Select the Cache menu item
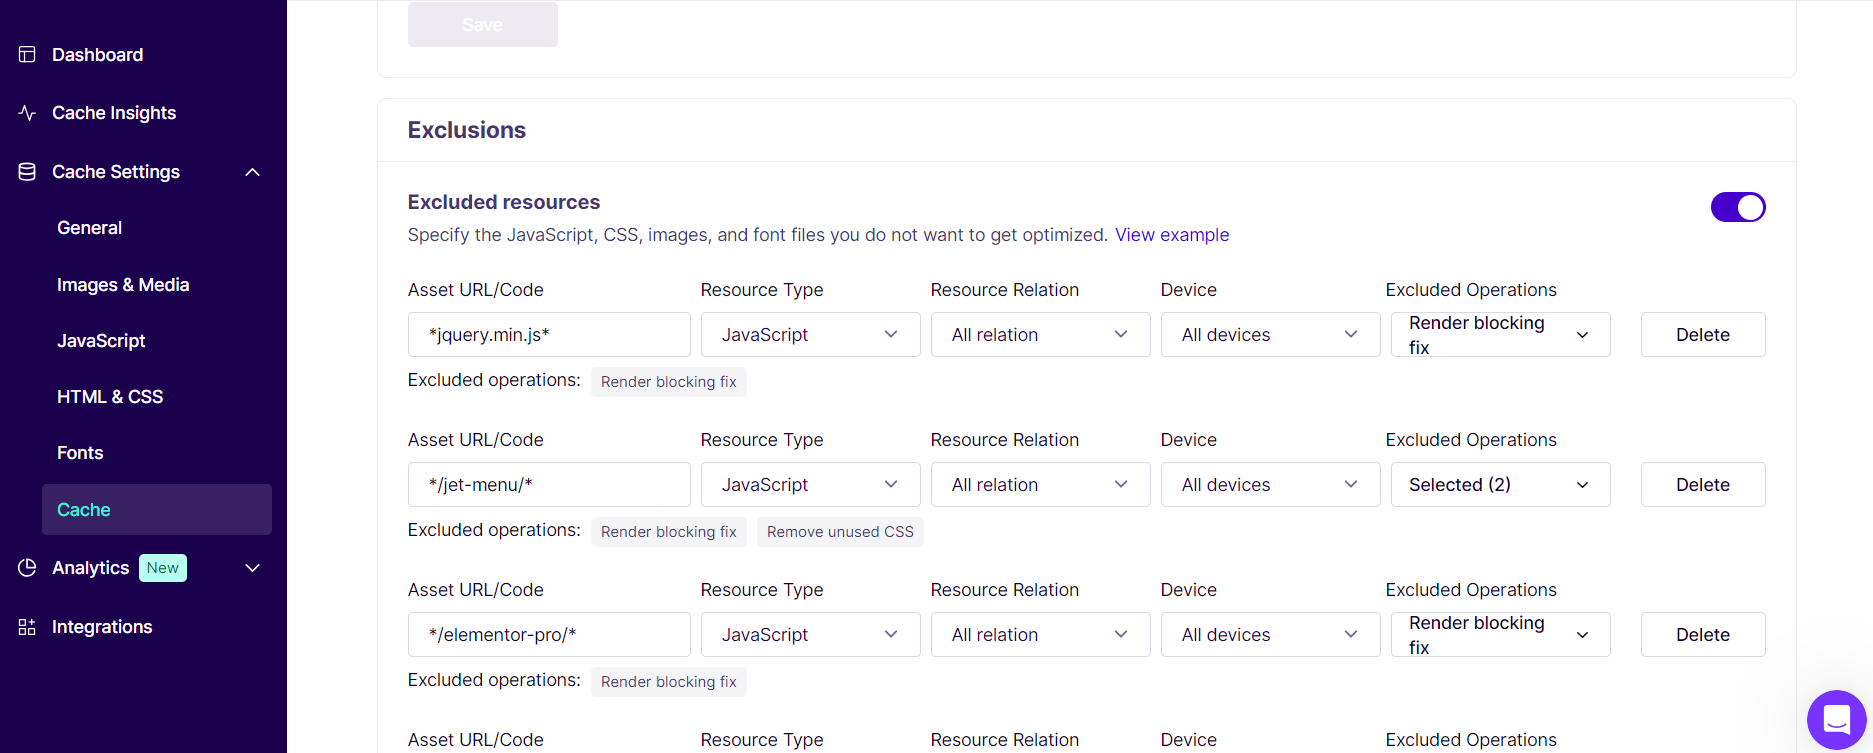1873x753 pixels. pos(157,510)
